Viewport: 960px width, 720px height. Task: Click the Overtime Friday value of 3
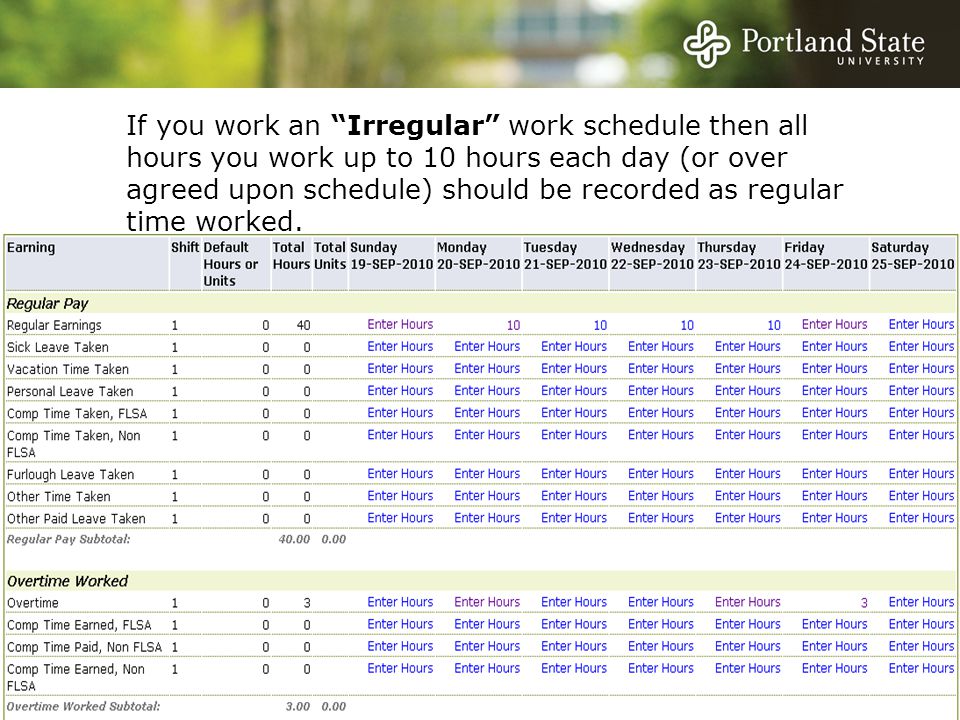click(864, 602)
